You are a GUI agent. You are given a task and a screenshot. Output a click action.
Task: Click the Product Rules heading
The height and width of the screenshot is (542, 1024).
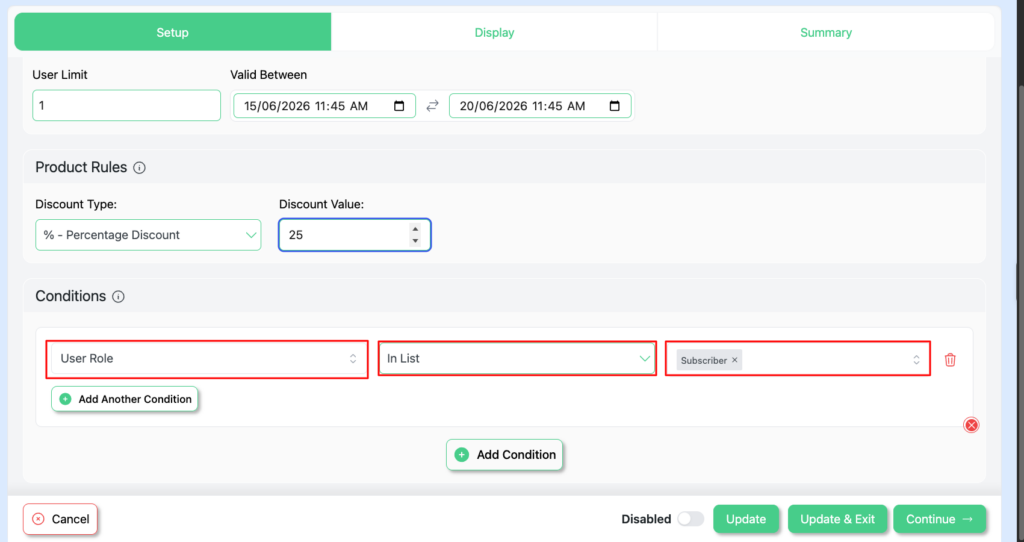coord(81,167)
